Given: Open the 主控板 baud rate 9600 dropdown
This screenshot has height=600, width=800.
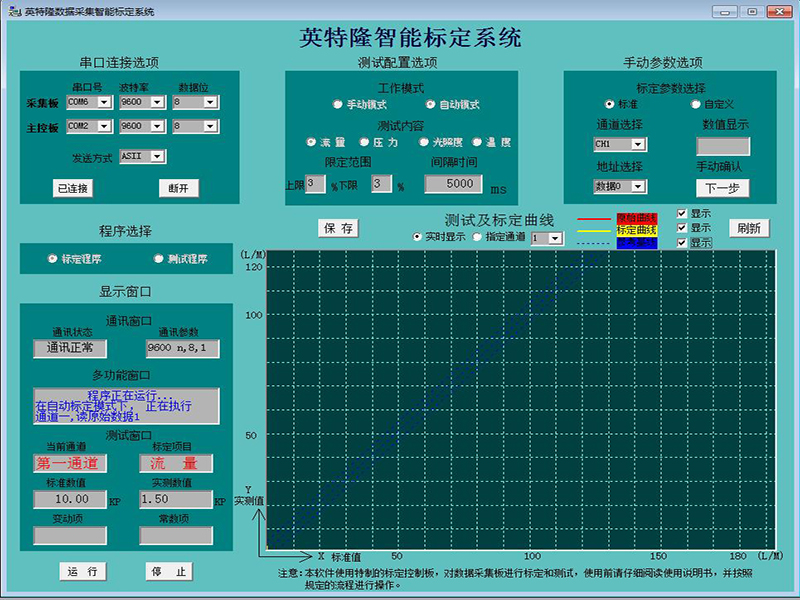Looking at the screenshot, I should [157, 127].
